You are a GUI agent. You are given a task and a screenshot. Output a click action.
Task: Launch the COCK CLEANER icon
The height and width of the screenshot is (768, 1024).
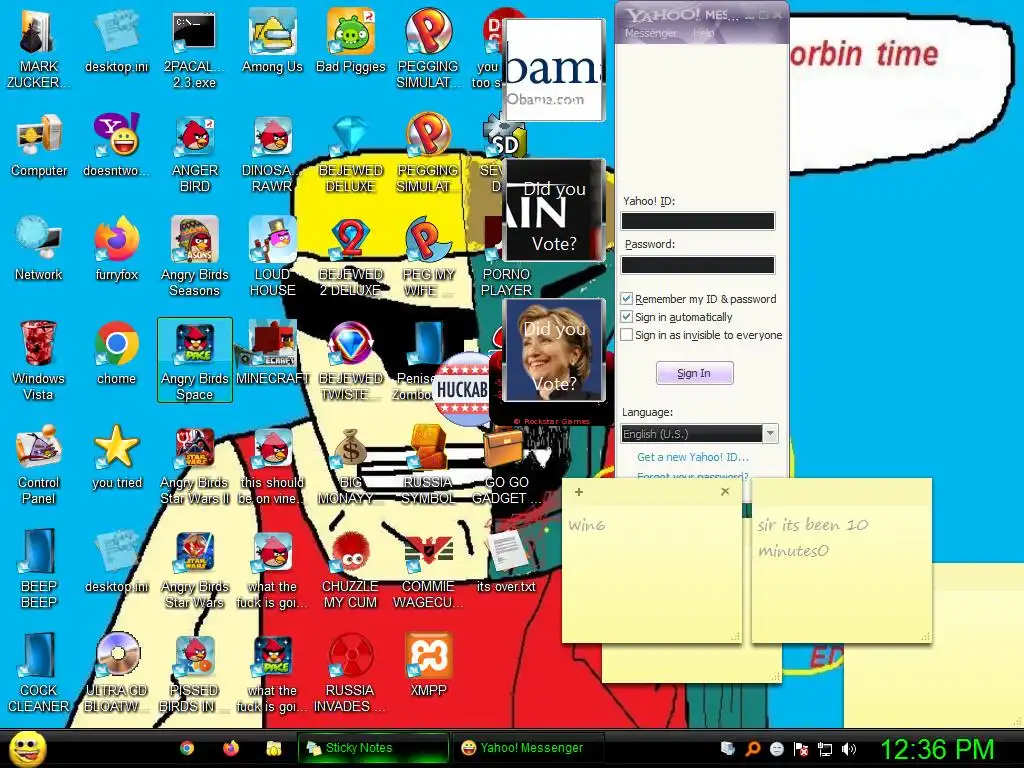click(39, 673)
